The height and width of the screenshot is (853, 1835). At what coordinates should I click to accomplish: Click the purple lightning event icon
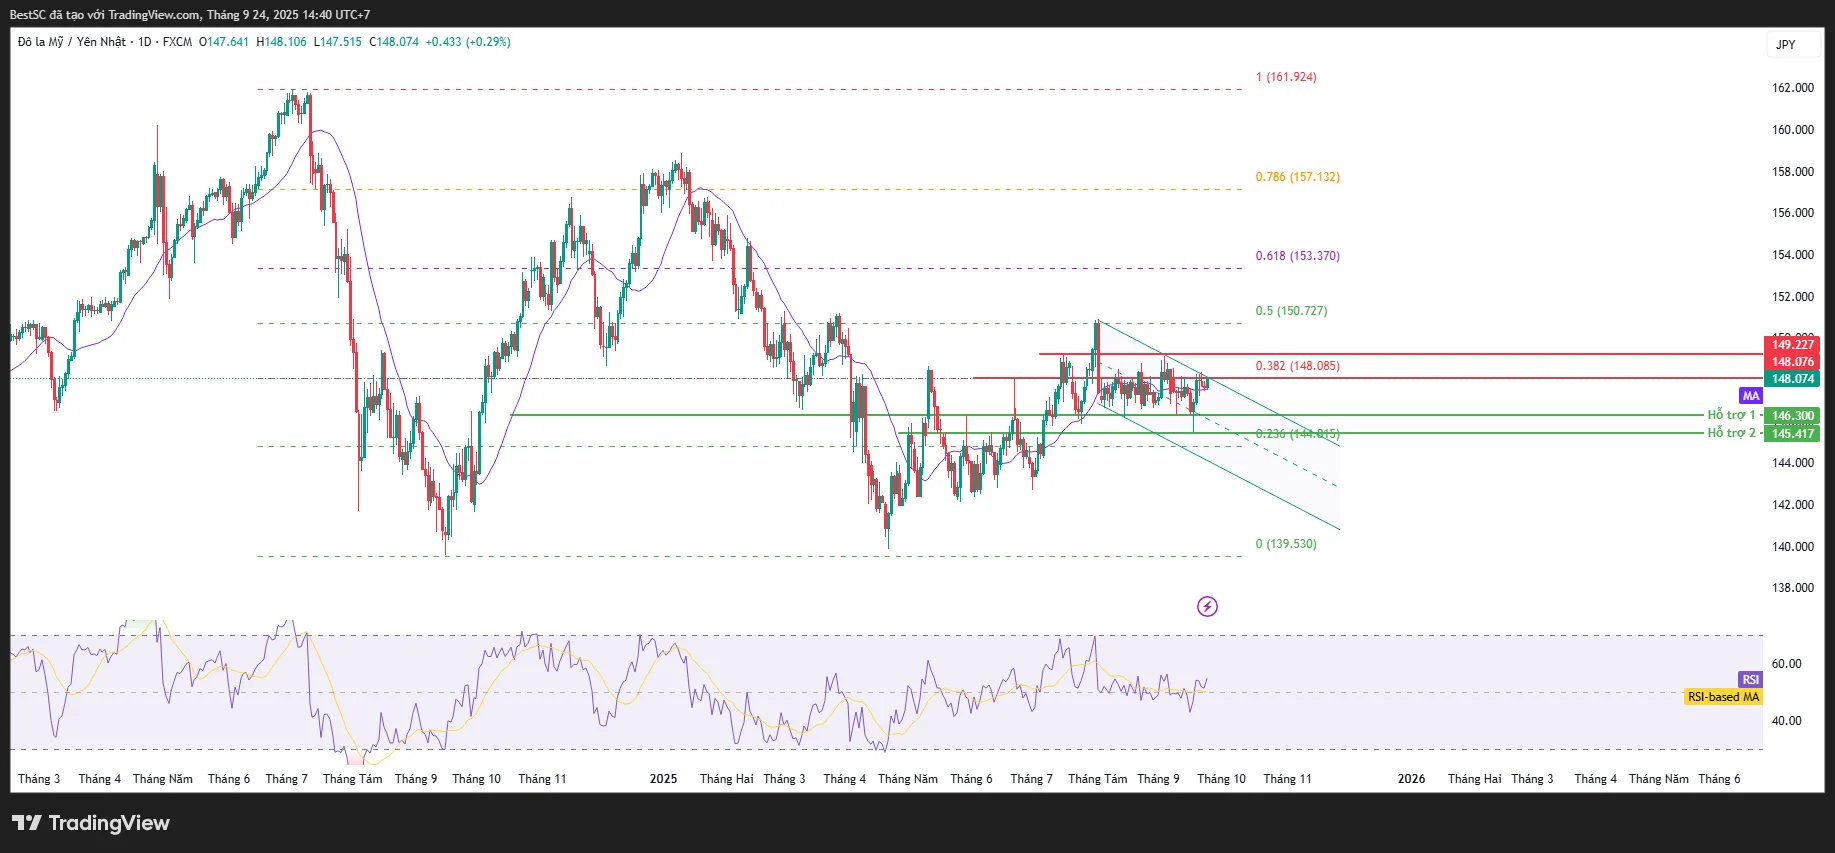[1207, 606]
